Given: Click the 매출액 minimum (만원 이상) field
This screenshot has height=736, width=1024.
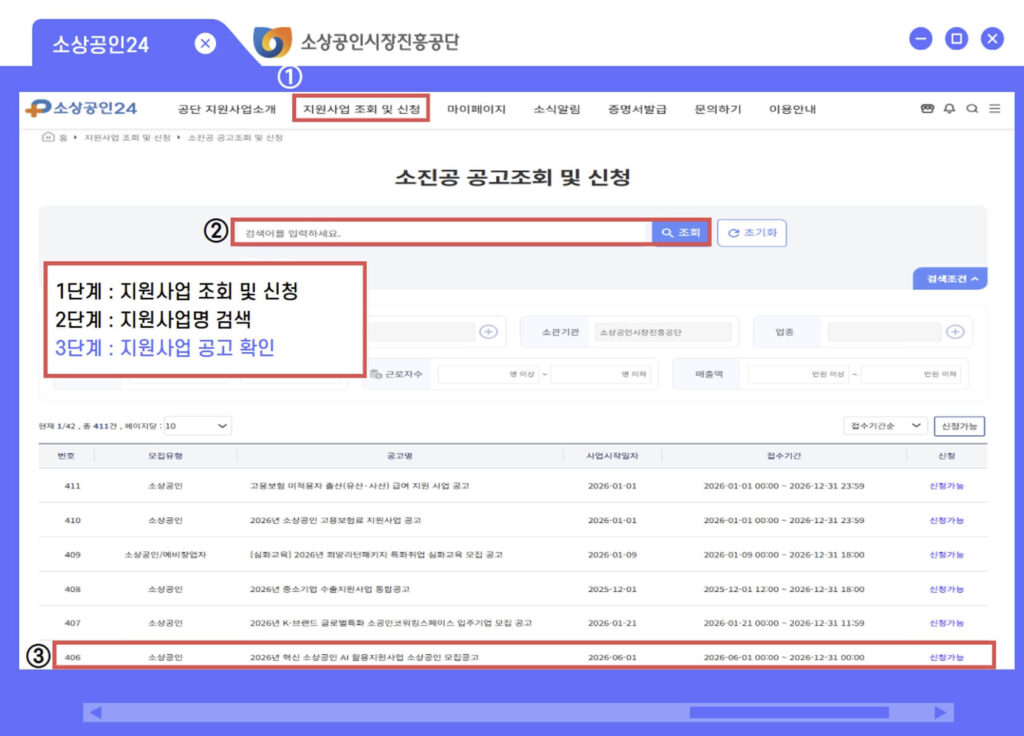Looking at the screenshot, I should [798, 374].
